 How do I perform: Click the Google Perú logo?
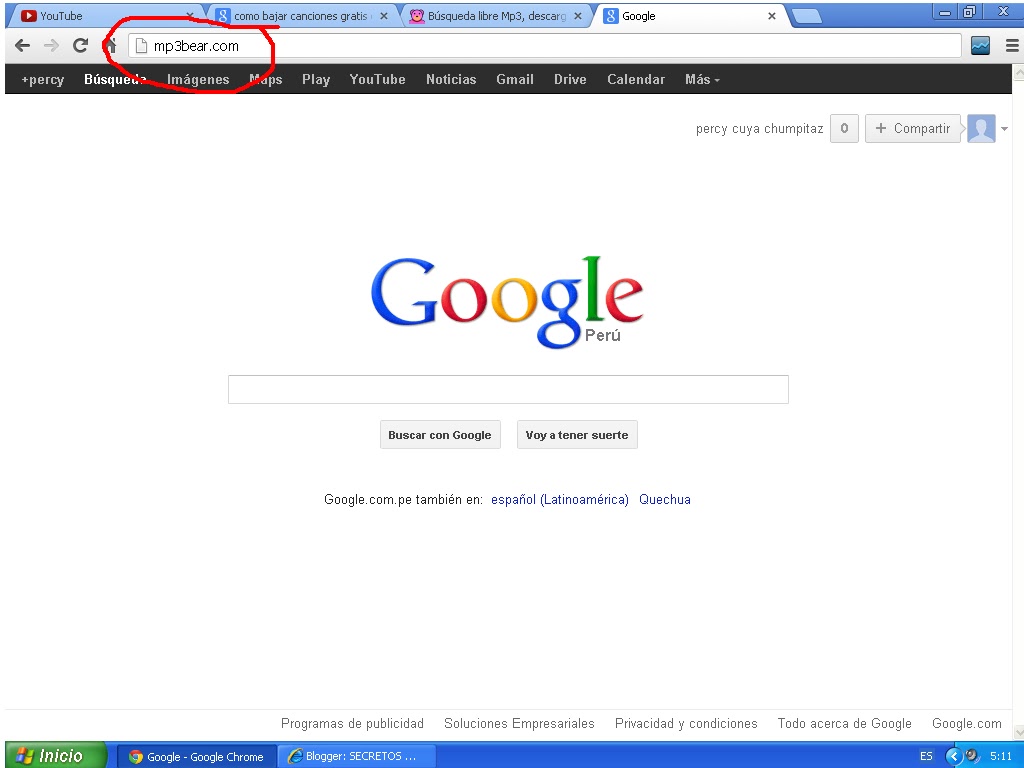coord(507,302)
